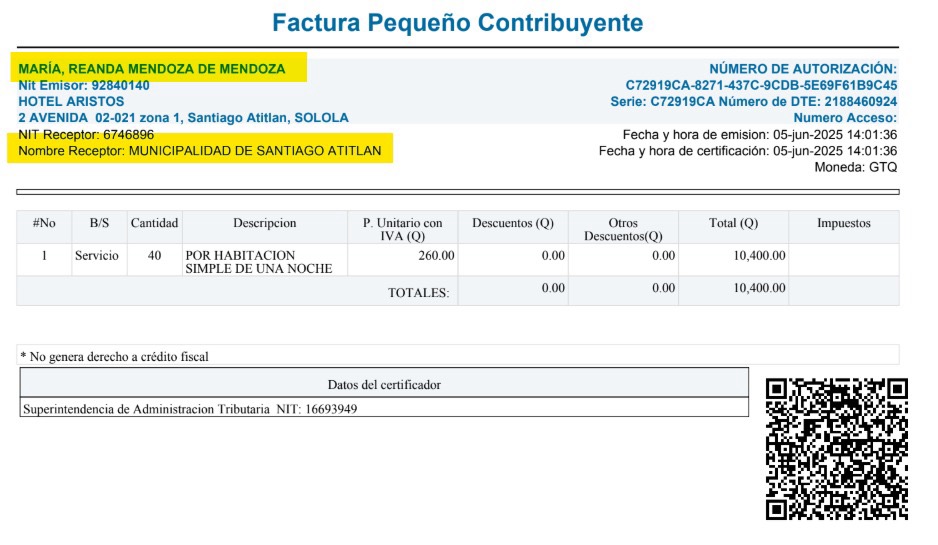Click the HOTEL ARISTOS name

71,102
